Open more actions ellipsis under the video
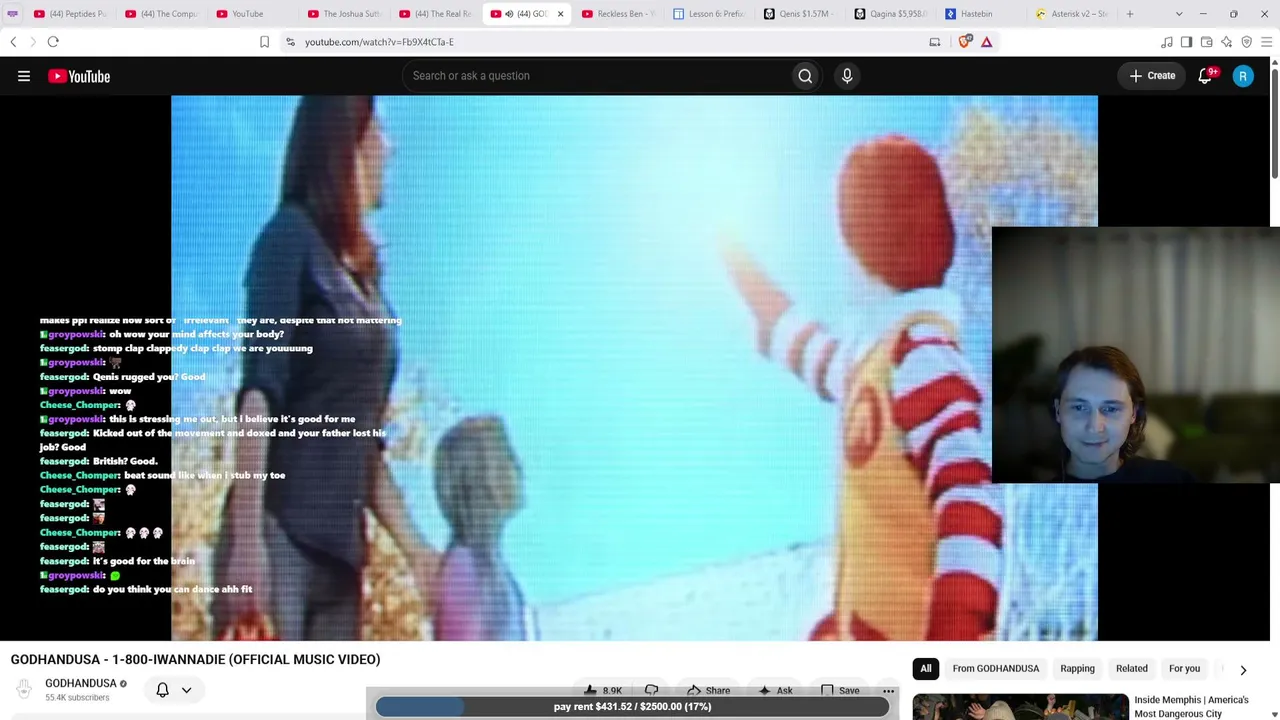The height and width of the screenshot is (720, 1280). click(888, 690)
